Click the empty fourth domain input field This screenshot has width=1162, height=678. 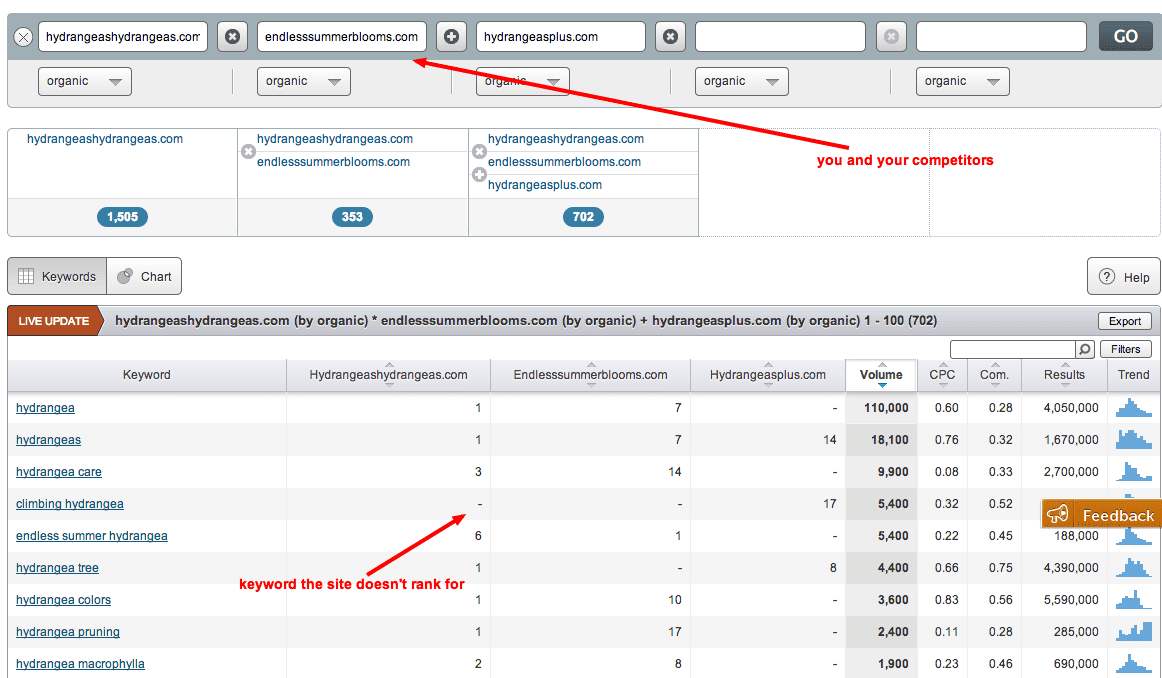pos(780,37)
